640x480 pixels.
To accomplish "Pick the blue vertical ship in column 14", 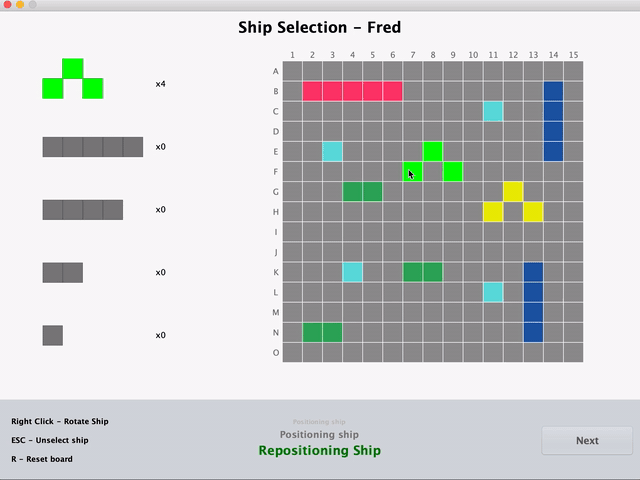I will point(553,121).
